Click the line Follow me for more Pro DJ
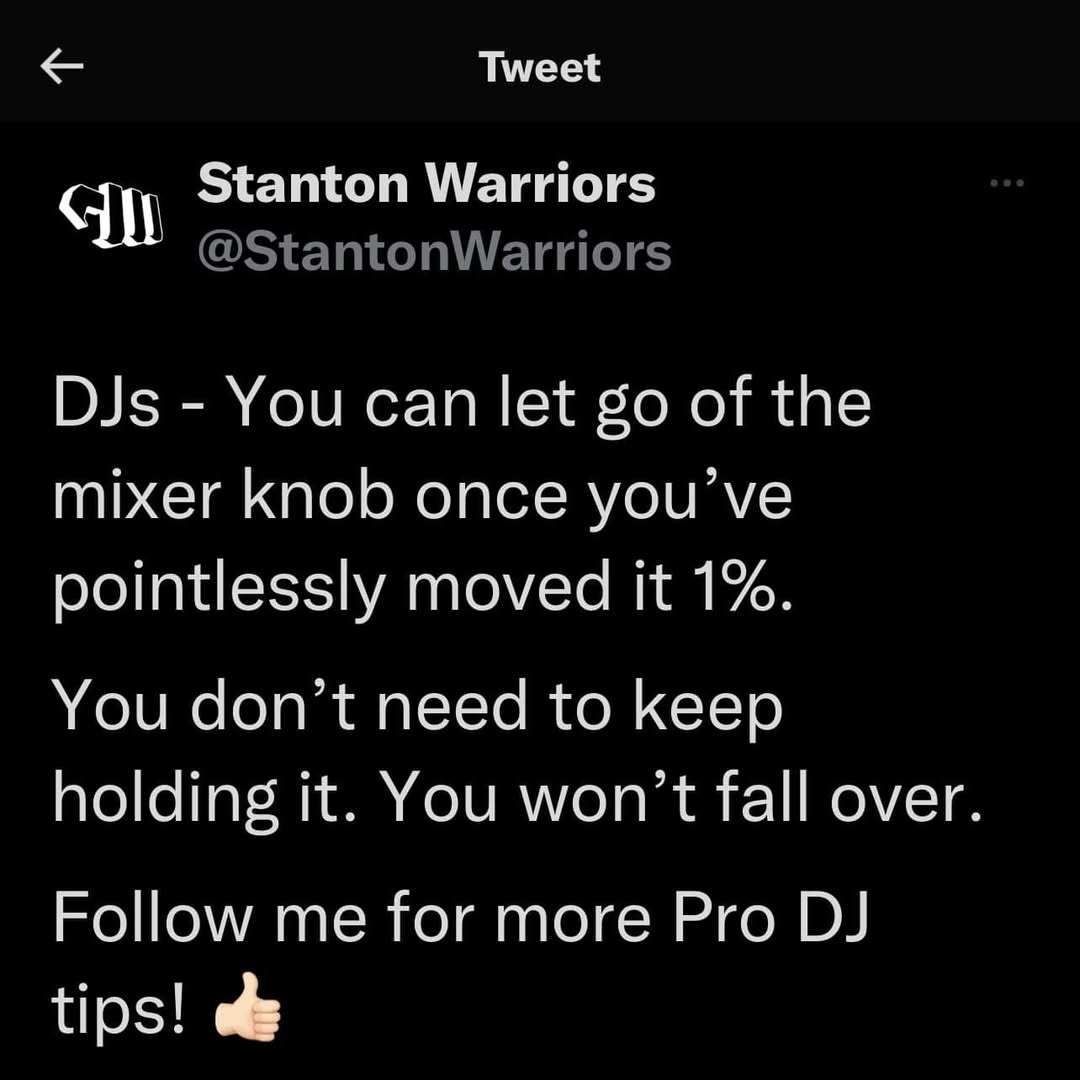1080x1080 pixels. pyautogui.click(x=461, y=920)
